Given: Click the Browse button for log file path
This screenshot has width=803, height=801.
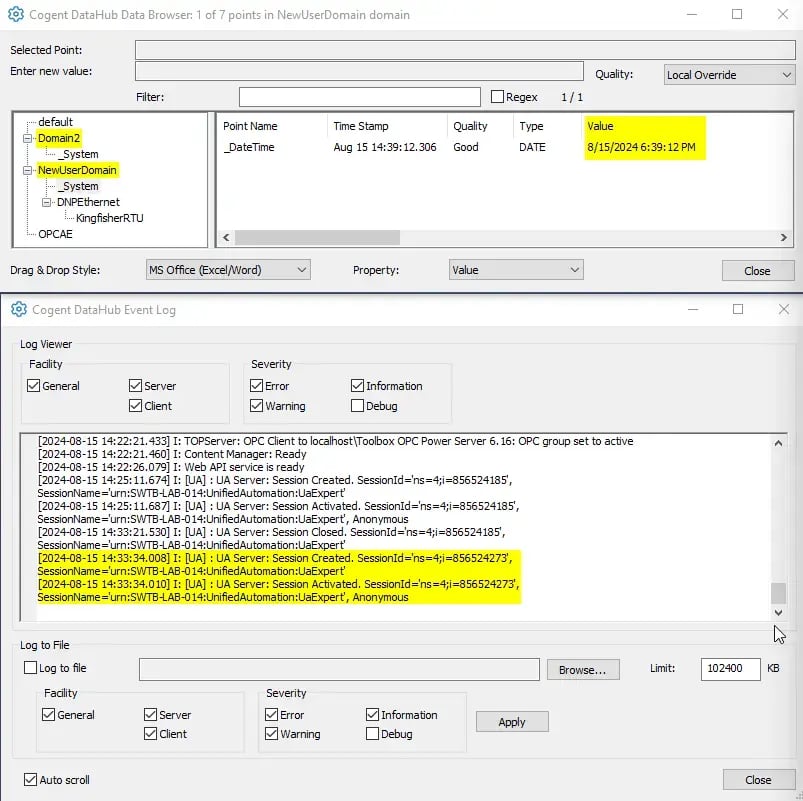Looking at the screenshot, I should 582,668.
